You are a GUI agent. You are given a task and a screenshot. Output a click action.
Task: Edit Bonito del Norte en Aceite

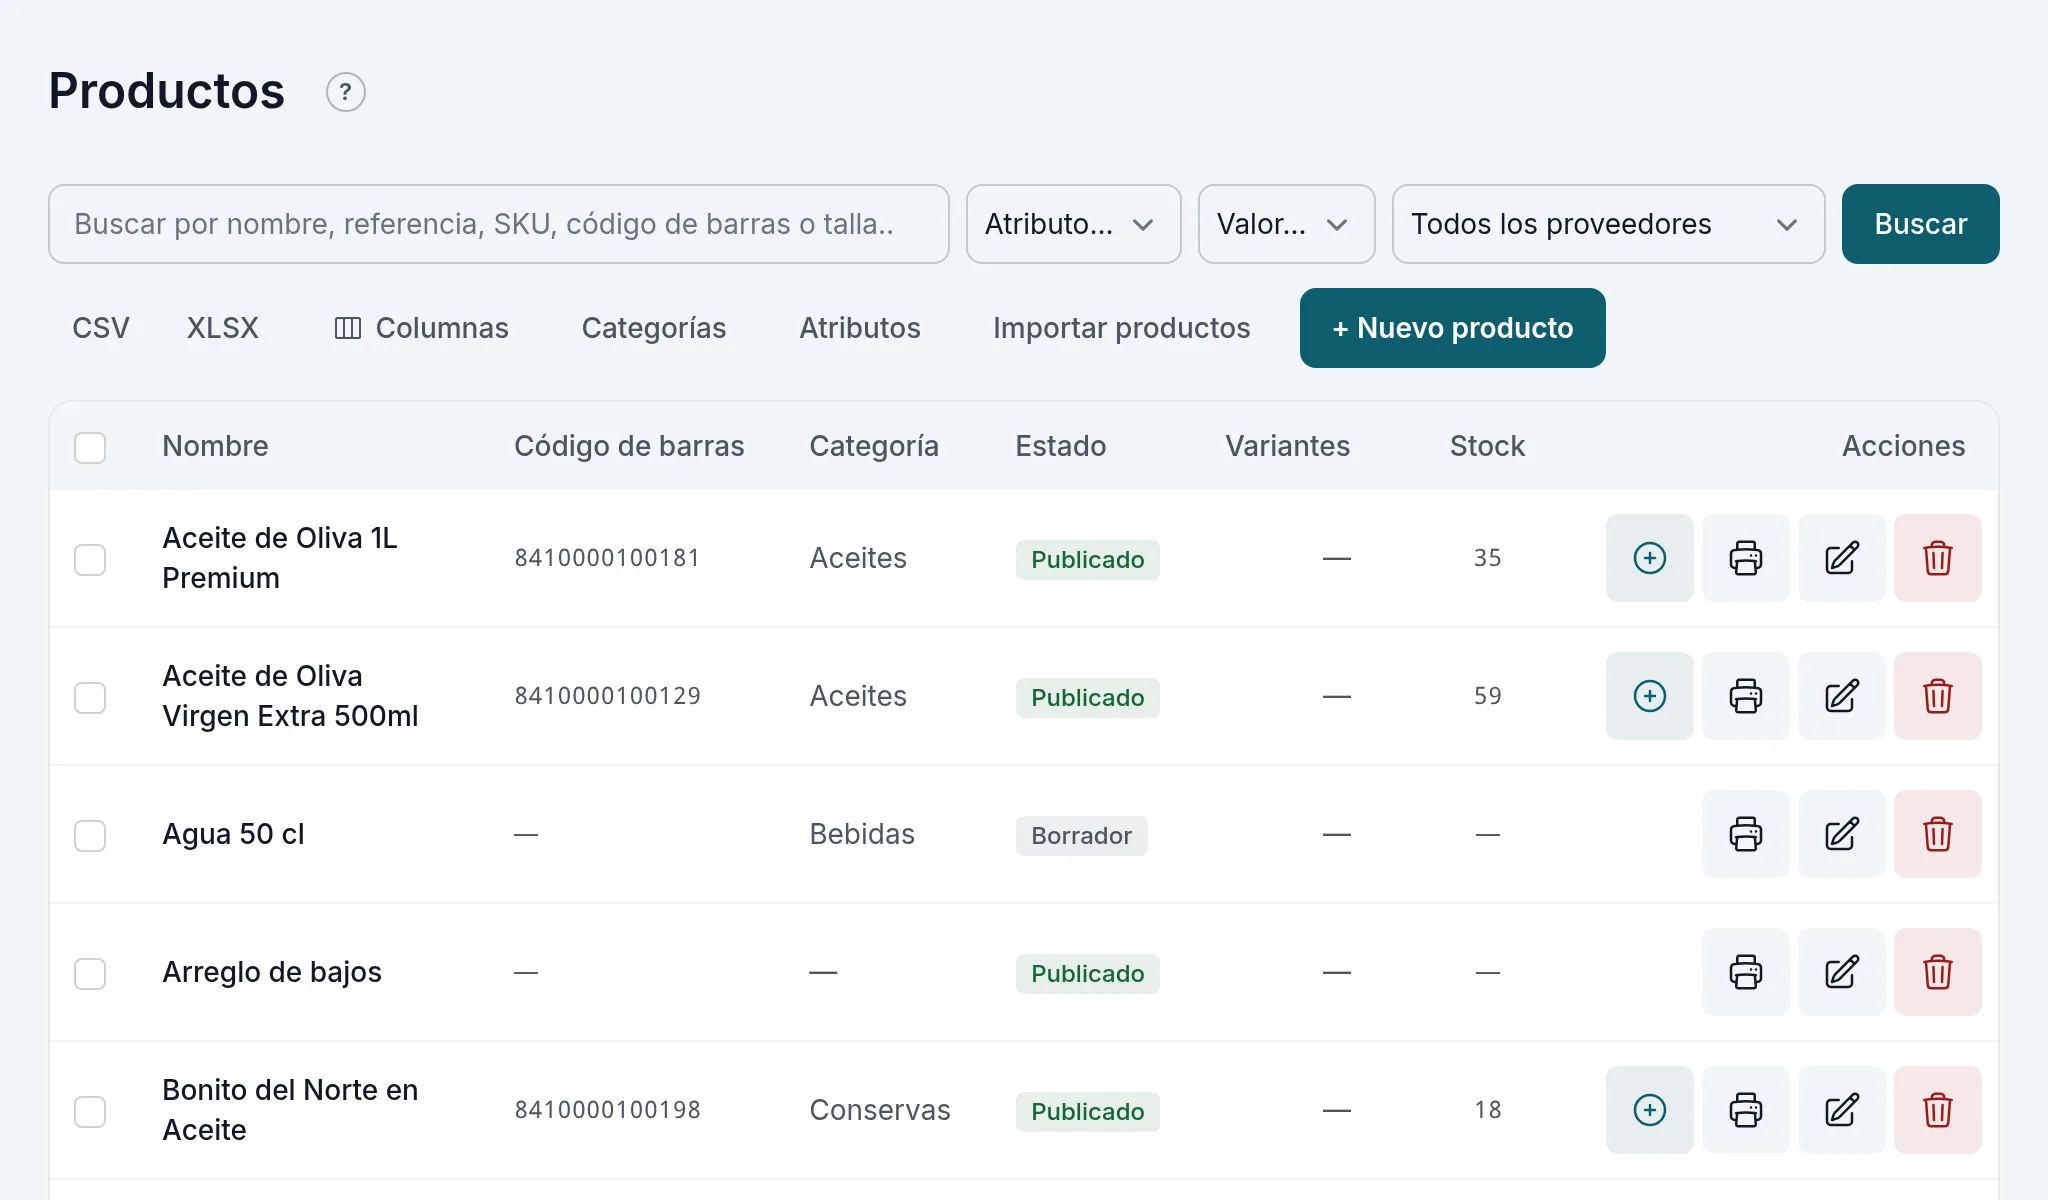click(x=1841, y=1110)
